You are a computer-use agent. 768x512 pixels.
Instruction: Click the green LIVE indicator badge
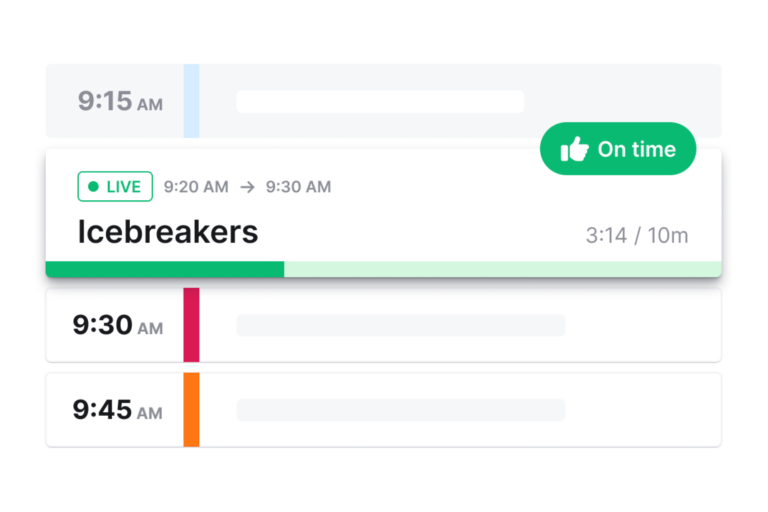(x=115, y=187)
